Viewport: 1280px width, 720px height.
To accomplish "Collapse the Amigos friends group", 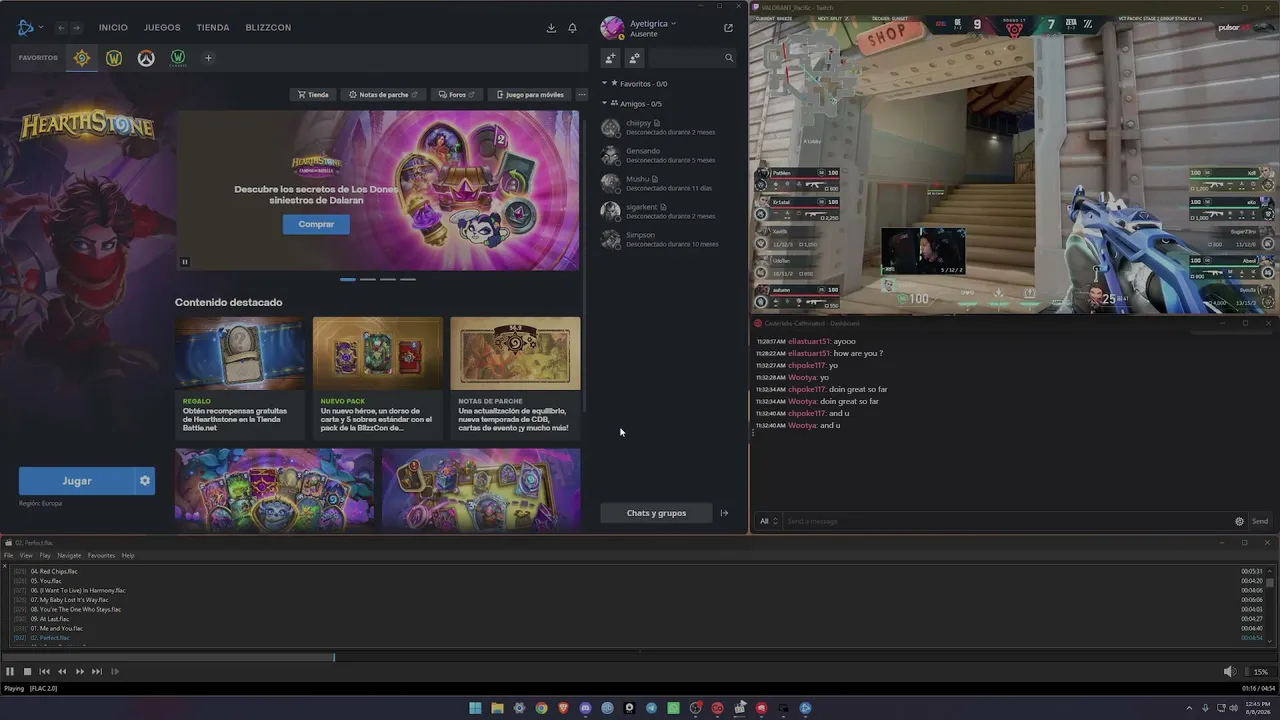I will point(604,104).
